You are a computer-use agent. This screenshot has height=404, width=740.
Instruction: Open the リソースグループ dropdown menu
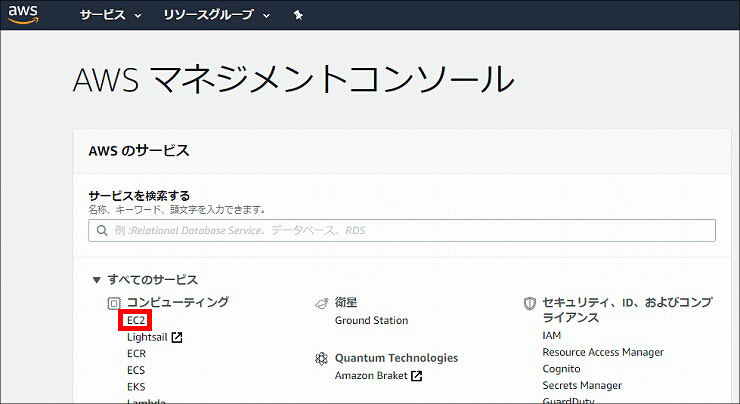pos(217,15)
